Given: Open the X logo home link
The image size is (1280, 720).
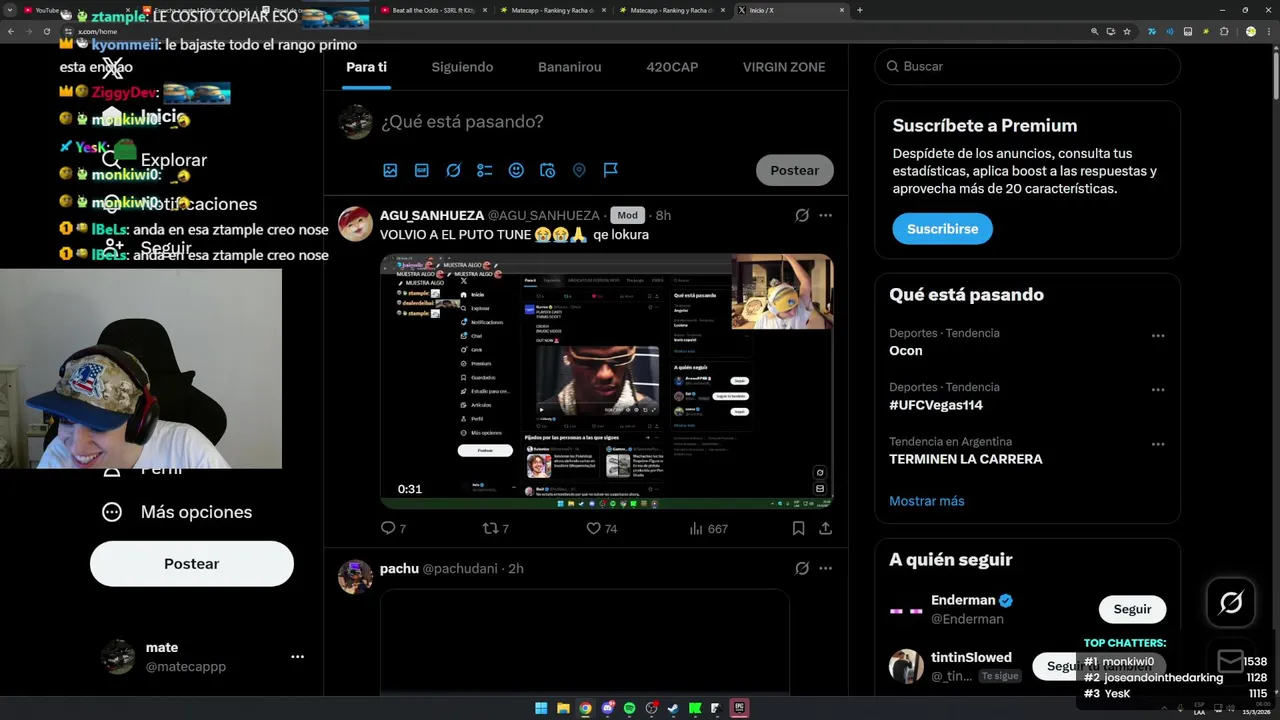Looking at the screenshot, I should (113, 68).
